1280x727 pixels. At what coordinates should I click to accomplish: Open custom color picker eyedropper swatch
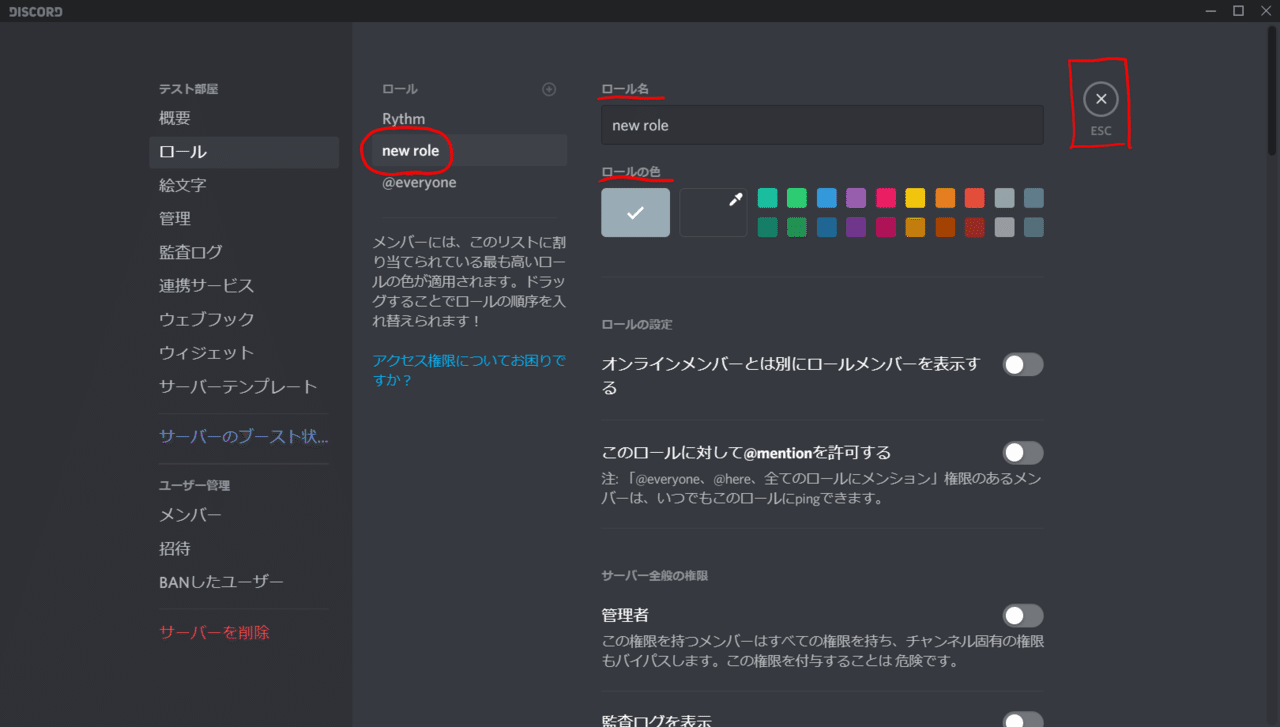point(714,213)
